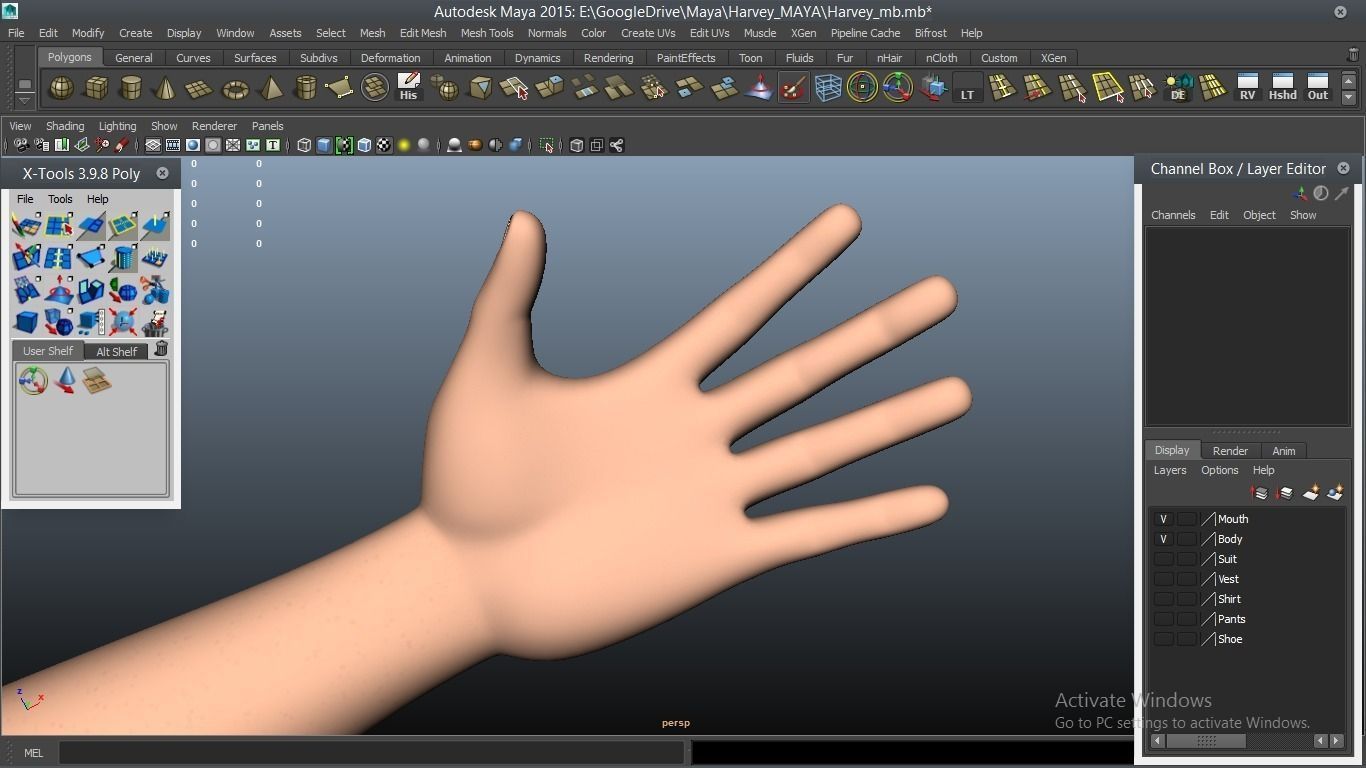Select the Sculpt Geometry brush shelf icon
This screenshot has height=768, width=1366.
click(794, 88)
